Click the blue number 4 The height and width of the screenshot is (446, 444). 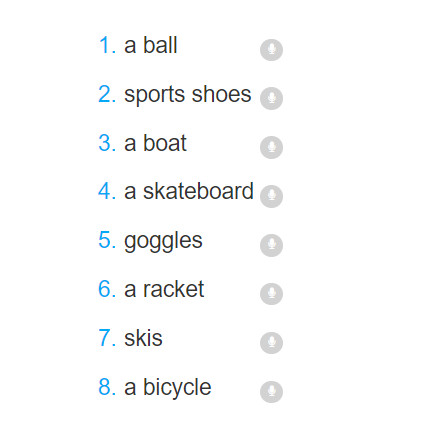click(x=107, y=191)
